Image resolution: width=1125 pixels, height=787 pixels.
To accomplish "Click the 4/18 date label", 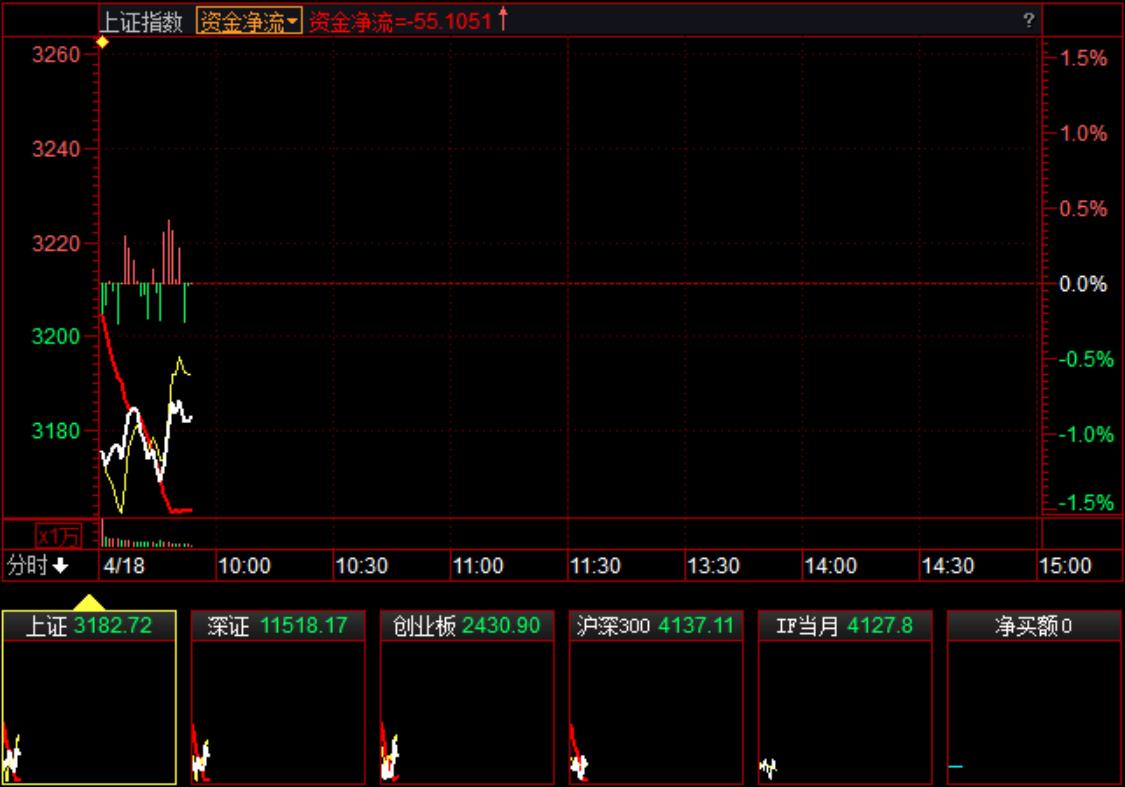I will (x=124, y=566).
